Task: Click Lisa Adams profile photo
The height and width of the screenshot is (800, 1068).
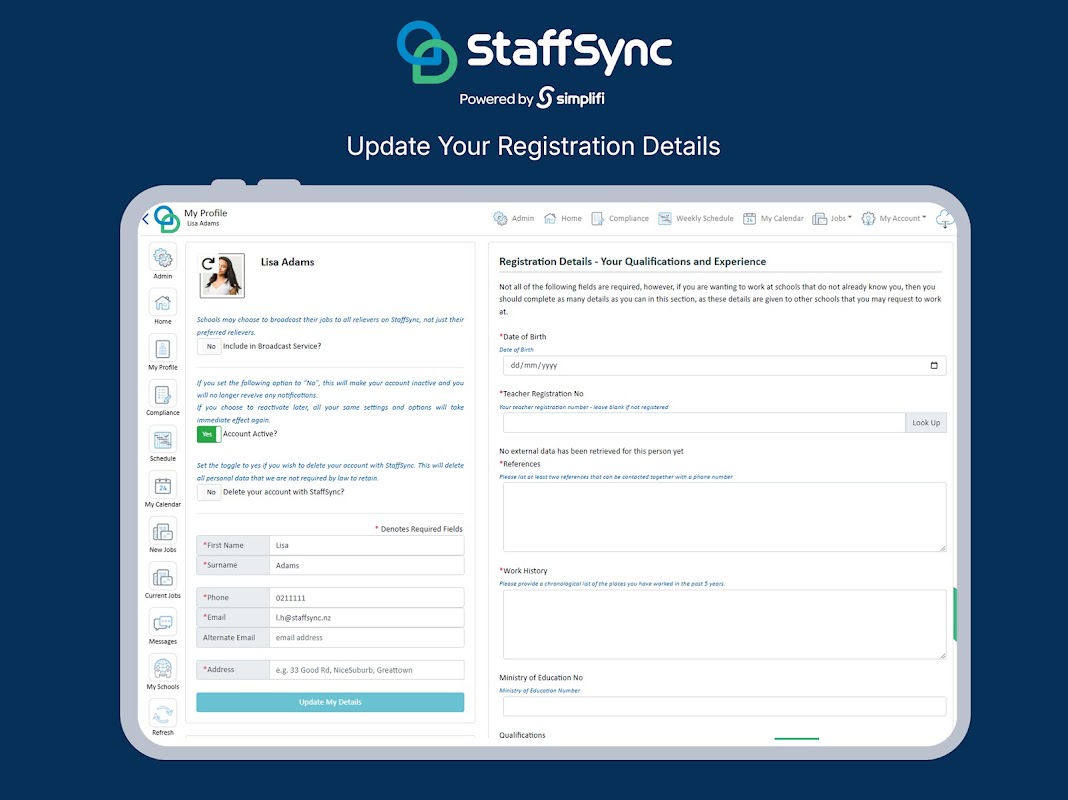Action: [x=222, y=276]
